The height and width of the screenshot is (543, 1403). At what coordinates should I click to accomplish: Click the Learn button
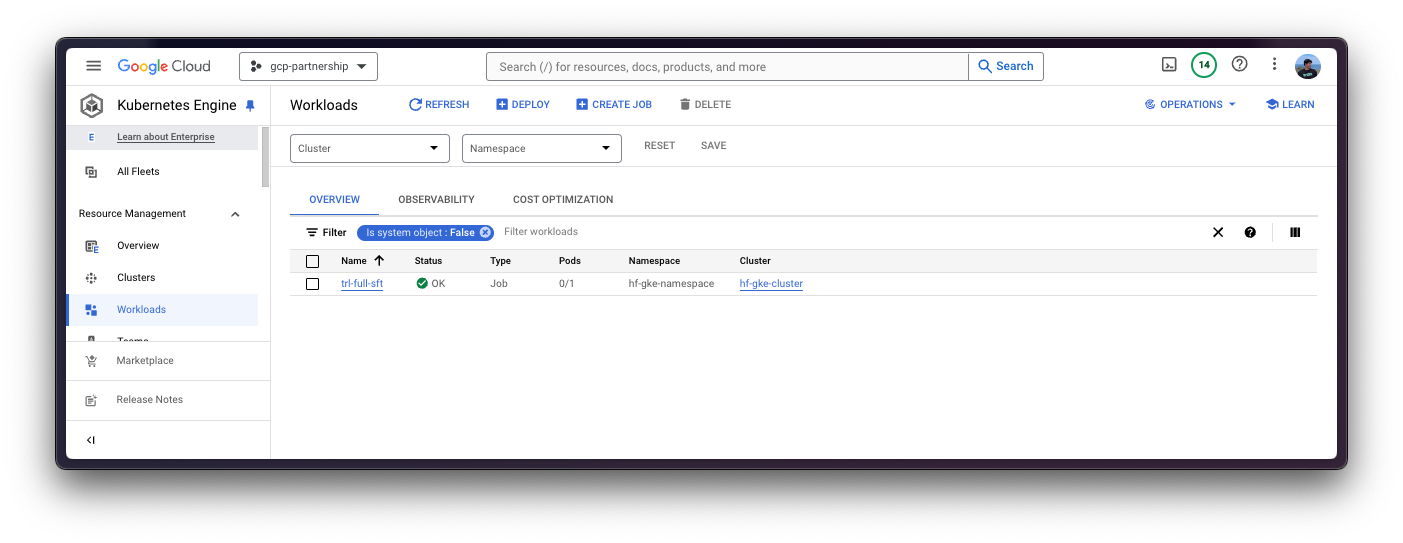(1290, 104)
